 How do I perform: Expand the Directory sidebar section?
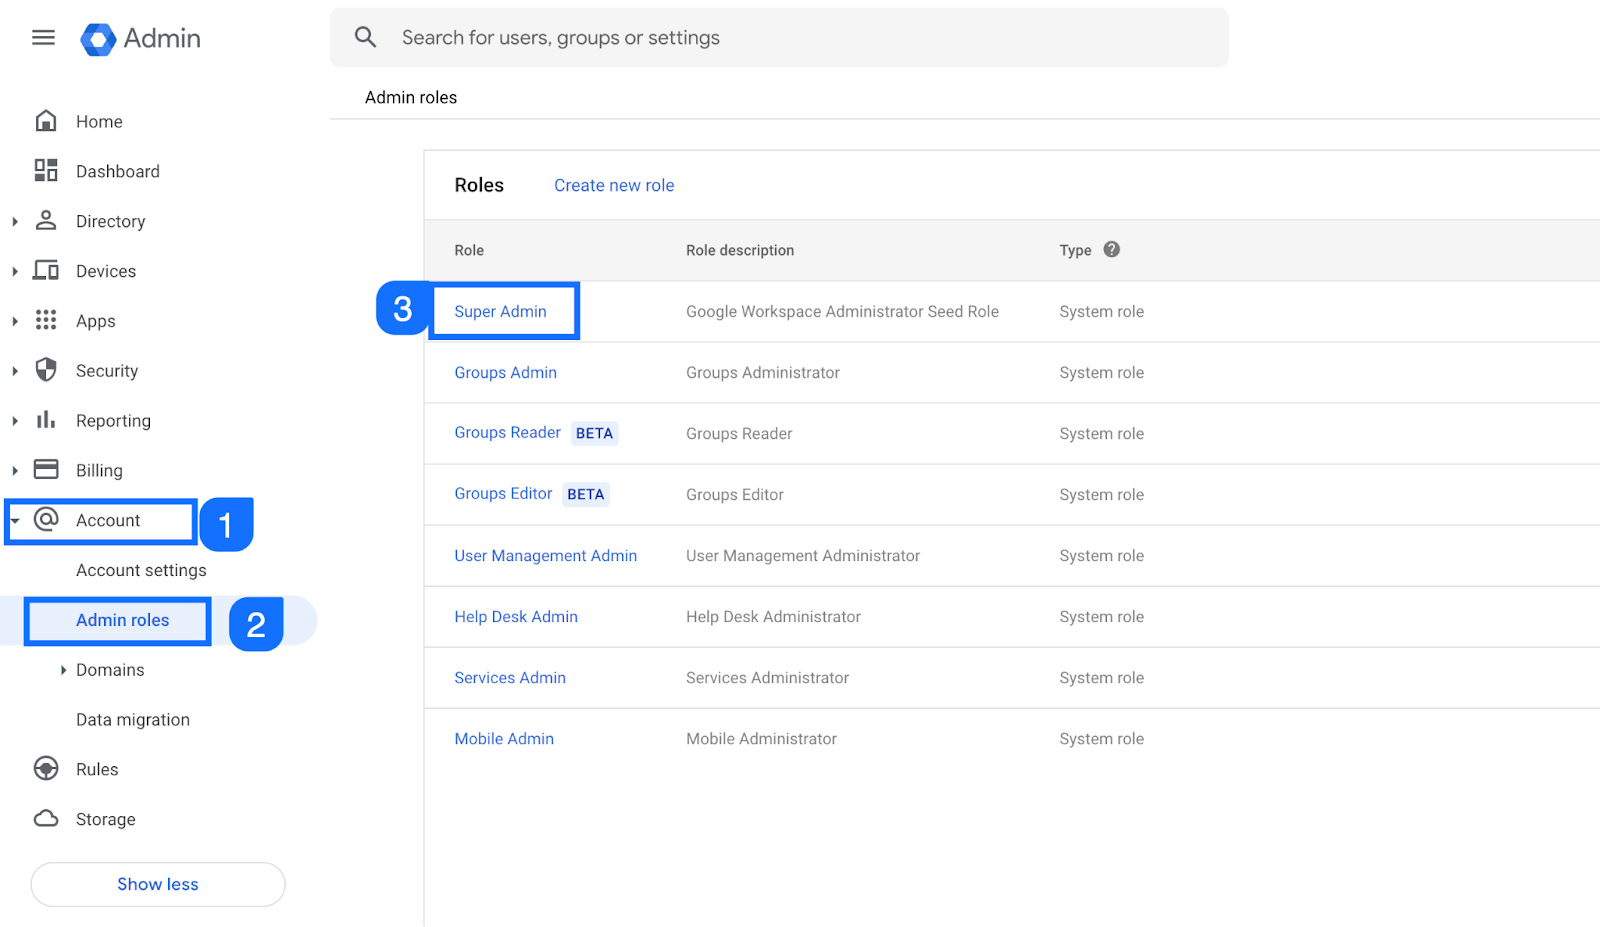14,220
